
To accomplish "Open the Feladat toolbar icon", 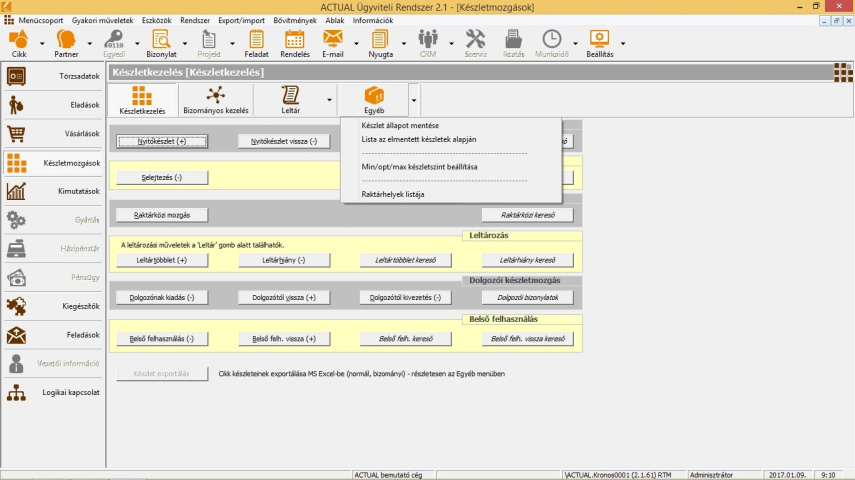I will (x=256, y=39).
